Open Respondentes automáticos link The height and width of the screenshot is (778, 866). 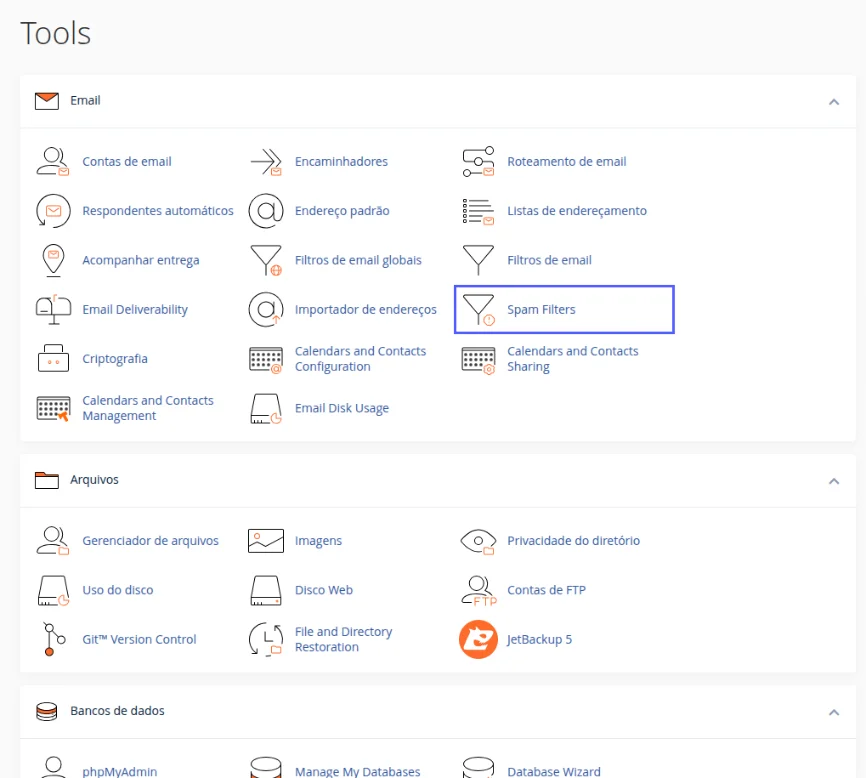[158, 211]
